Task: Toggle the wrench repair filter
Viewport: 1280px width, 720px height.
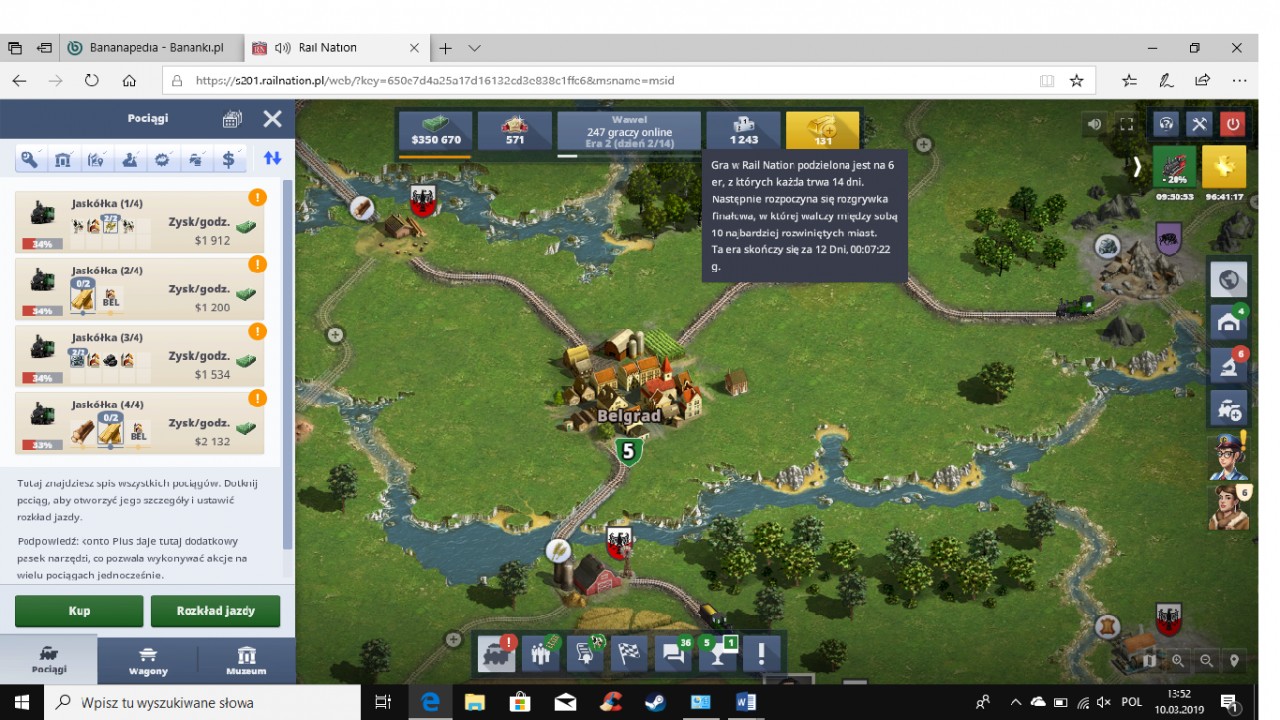Action: click(30, 159)
